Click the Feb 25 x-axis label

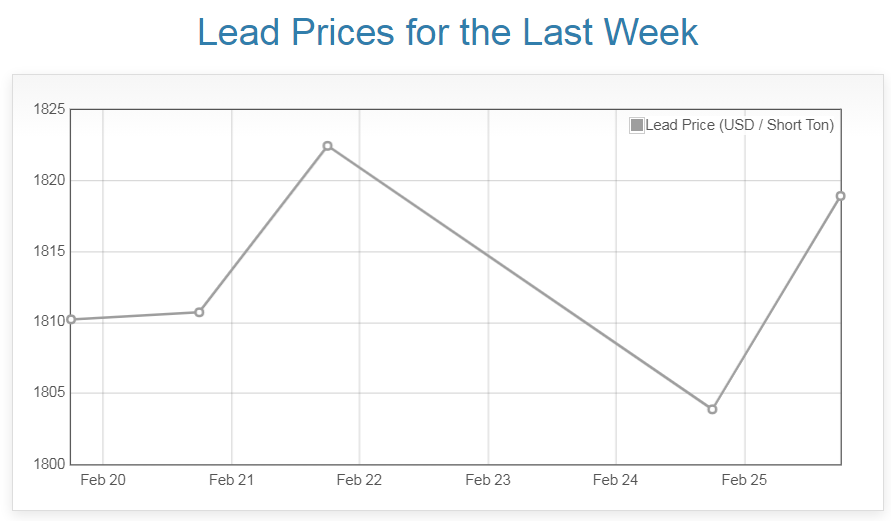tap(744, 480)
